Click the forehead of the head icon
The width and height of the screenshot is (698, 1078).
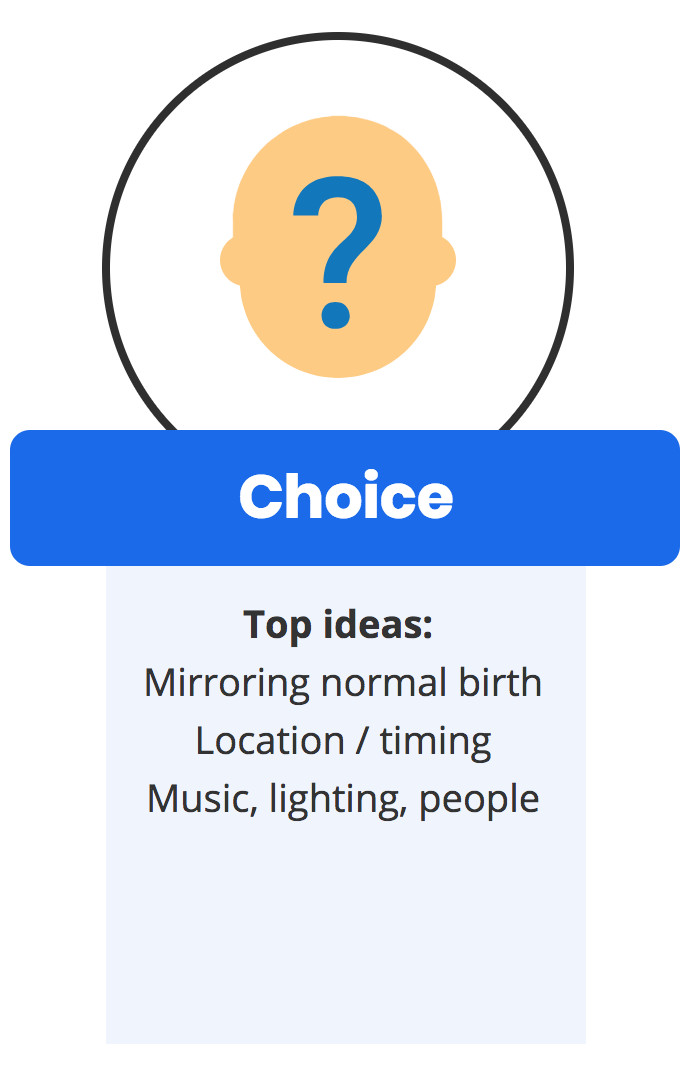coord(338,146)
